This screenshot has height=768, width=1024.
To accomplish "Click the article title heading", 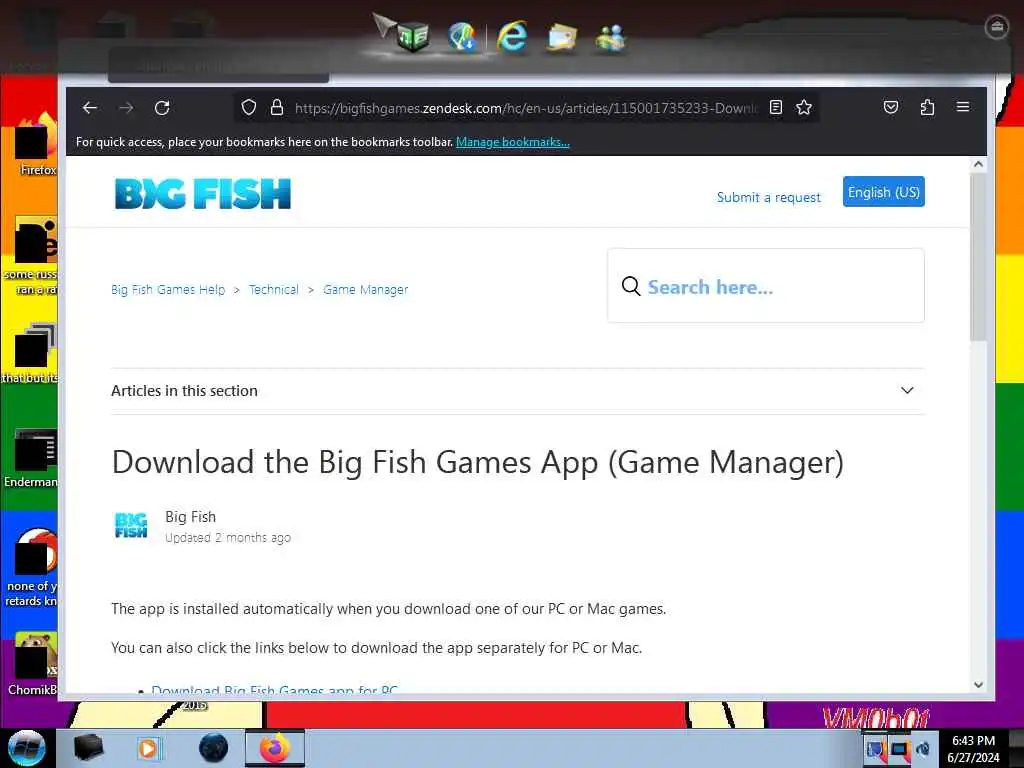I will pos(477,462).
